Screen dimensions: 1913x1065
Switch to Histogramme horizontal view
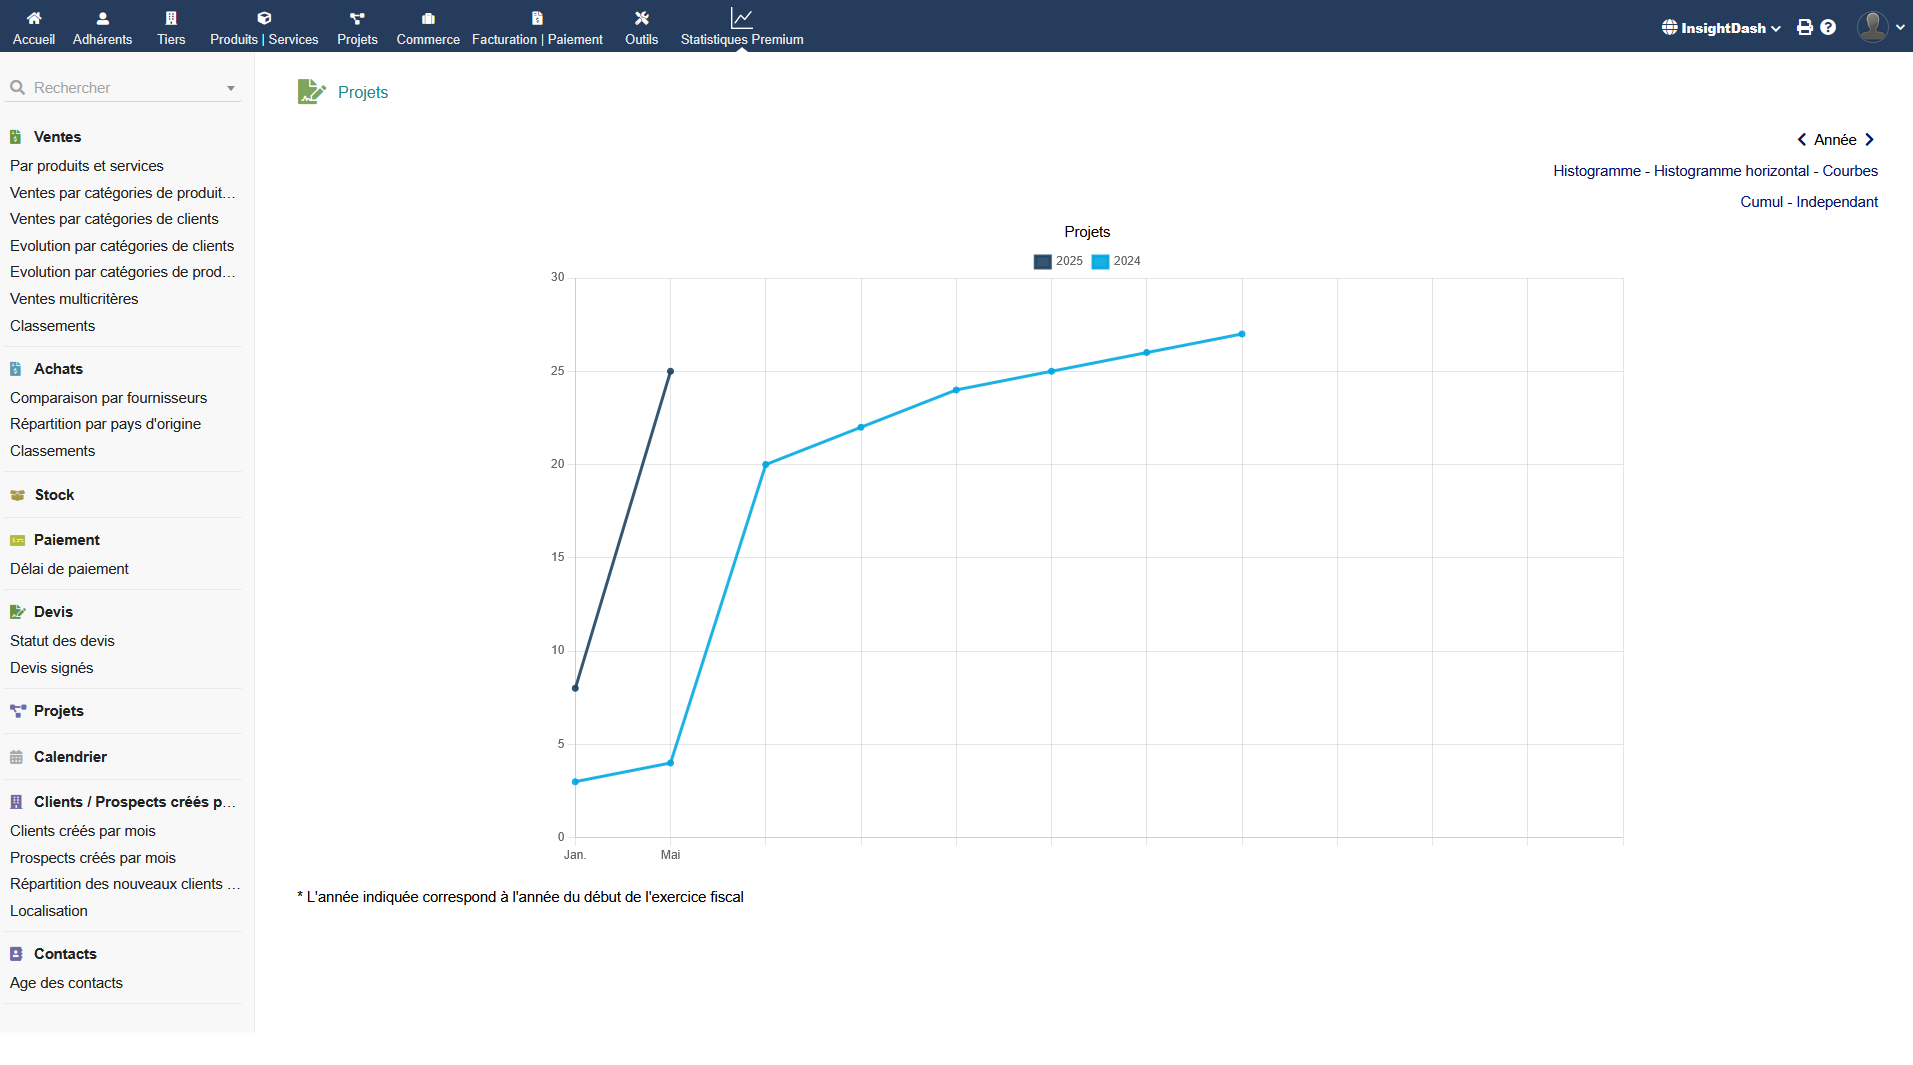[x=1731, y=171]
